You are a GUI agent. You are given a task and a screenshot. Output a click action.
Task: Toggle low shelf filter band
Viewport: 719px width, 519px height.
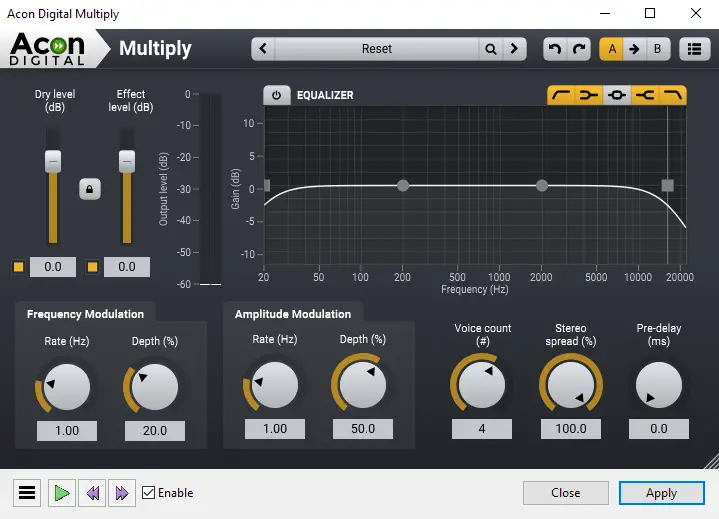pyautogui.click(x=589, y=95)
